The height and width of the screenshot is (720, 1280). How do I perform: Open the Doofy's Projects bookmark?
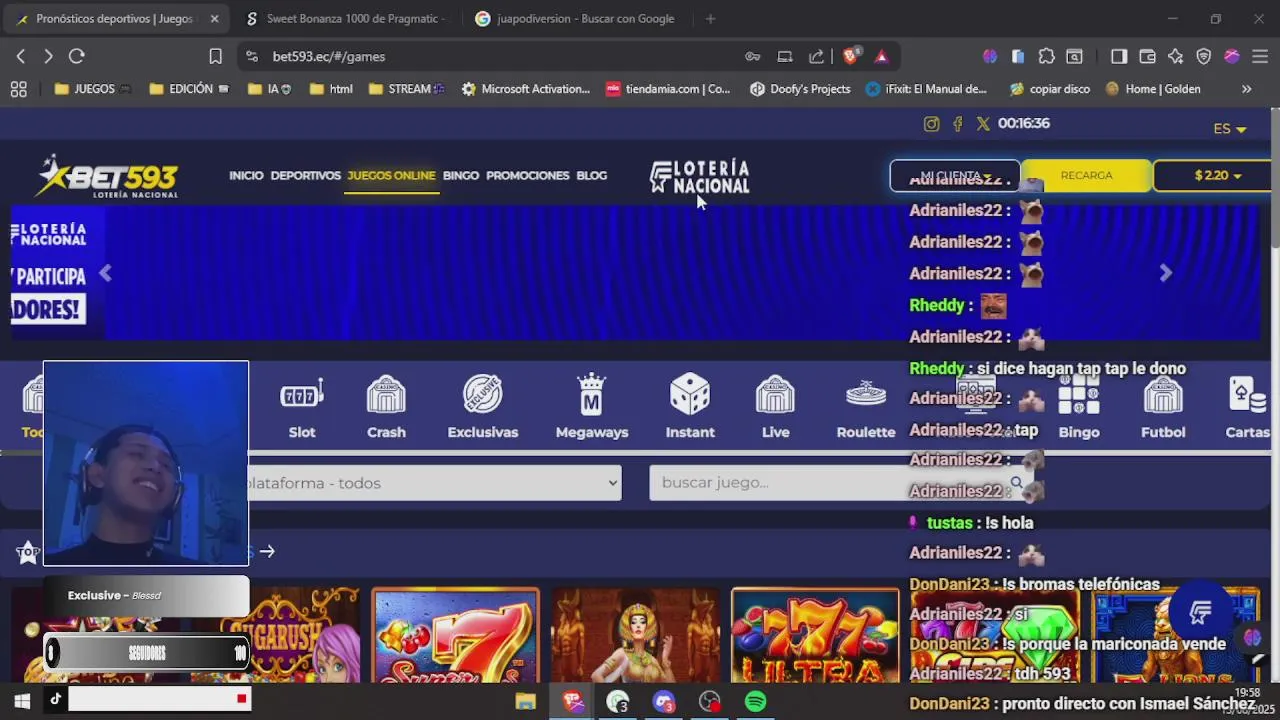(800, 89)
